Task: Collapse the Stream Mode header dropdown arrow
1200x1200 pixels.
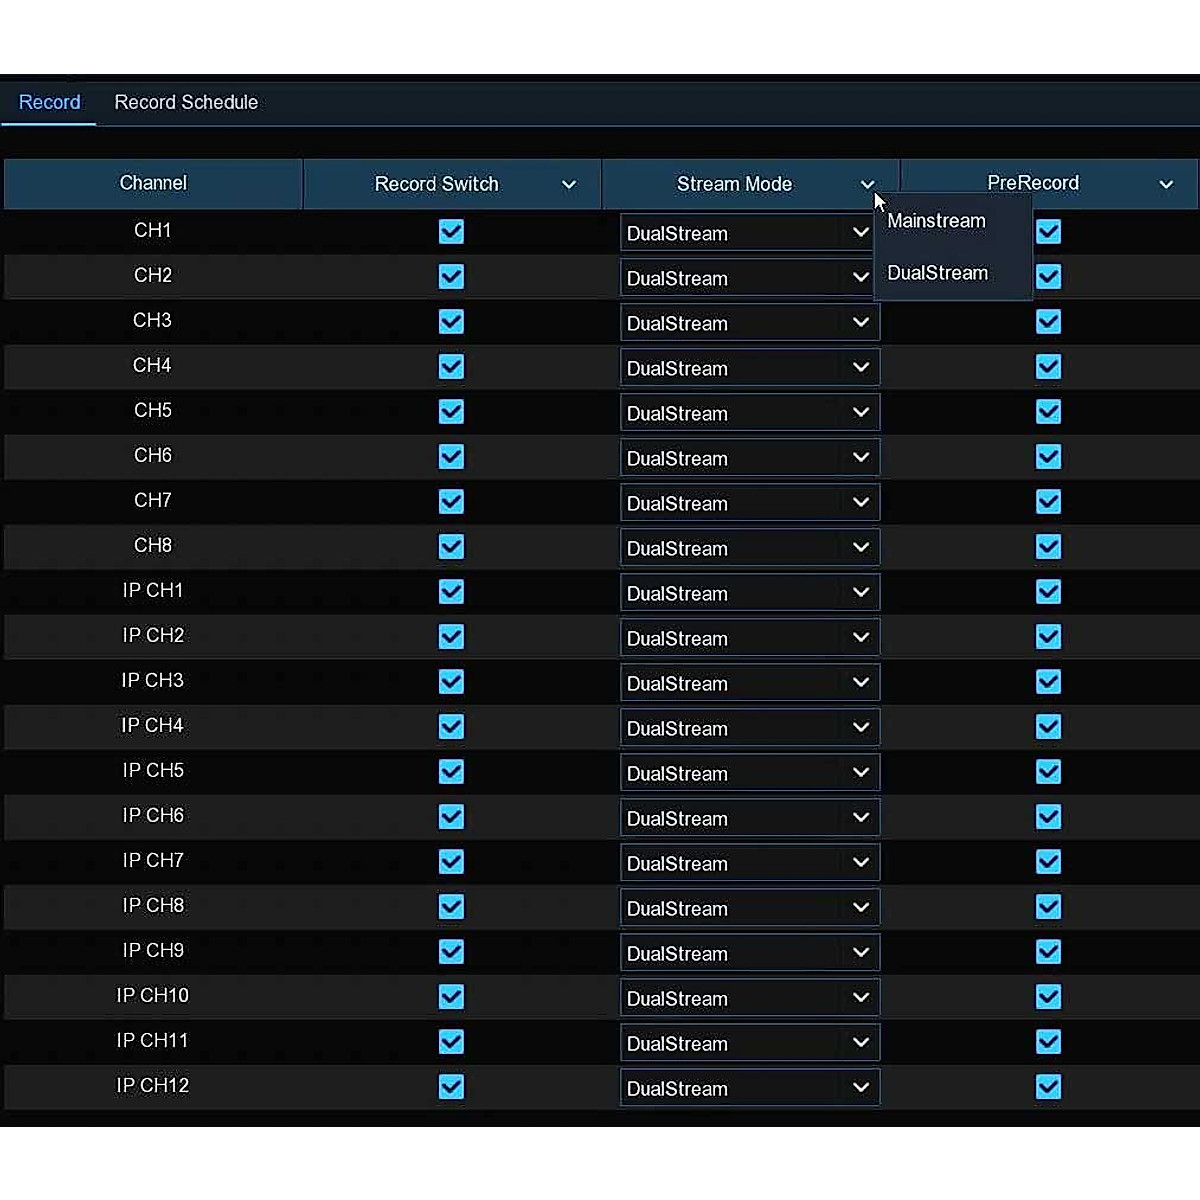Action: [867, 185]
